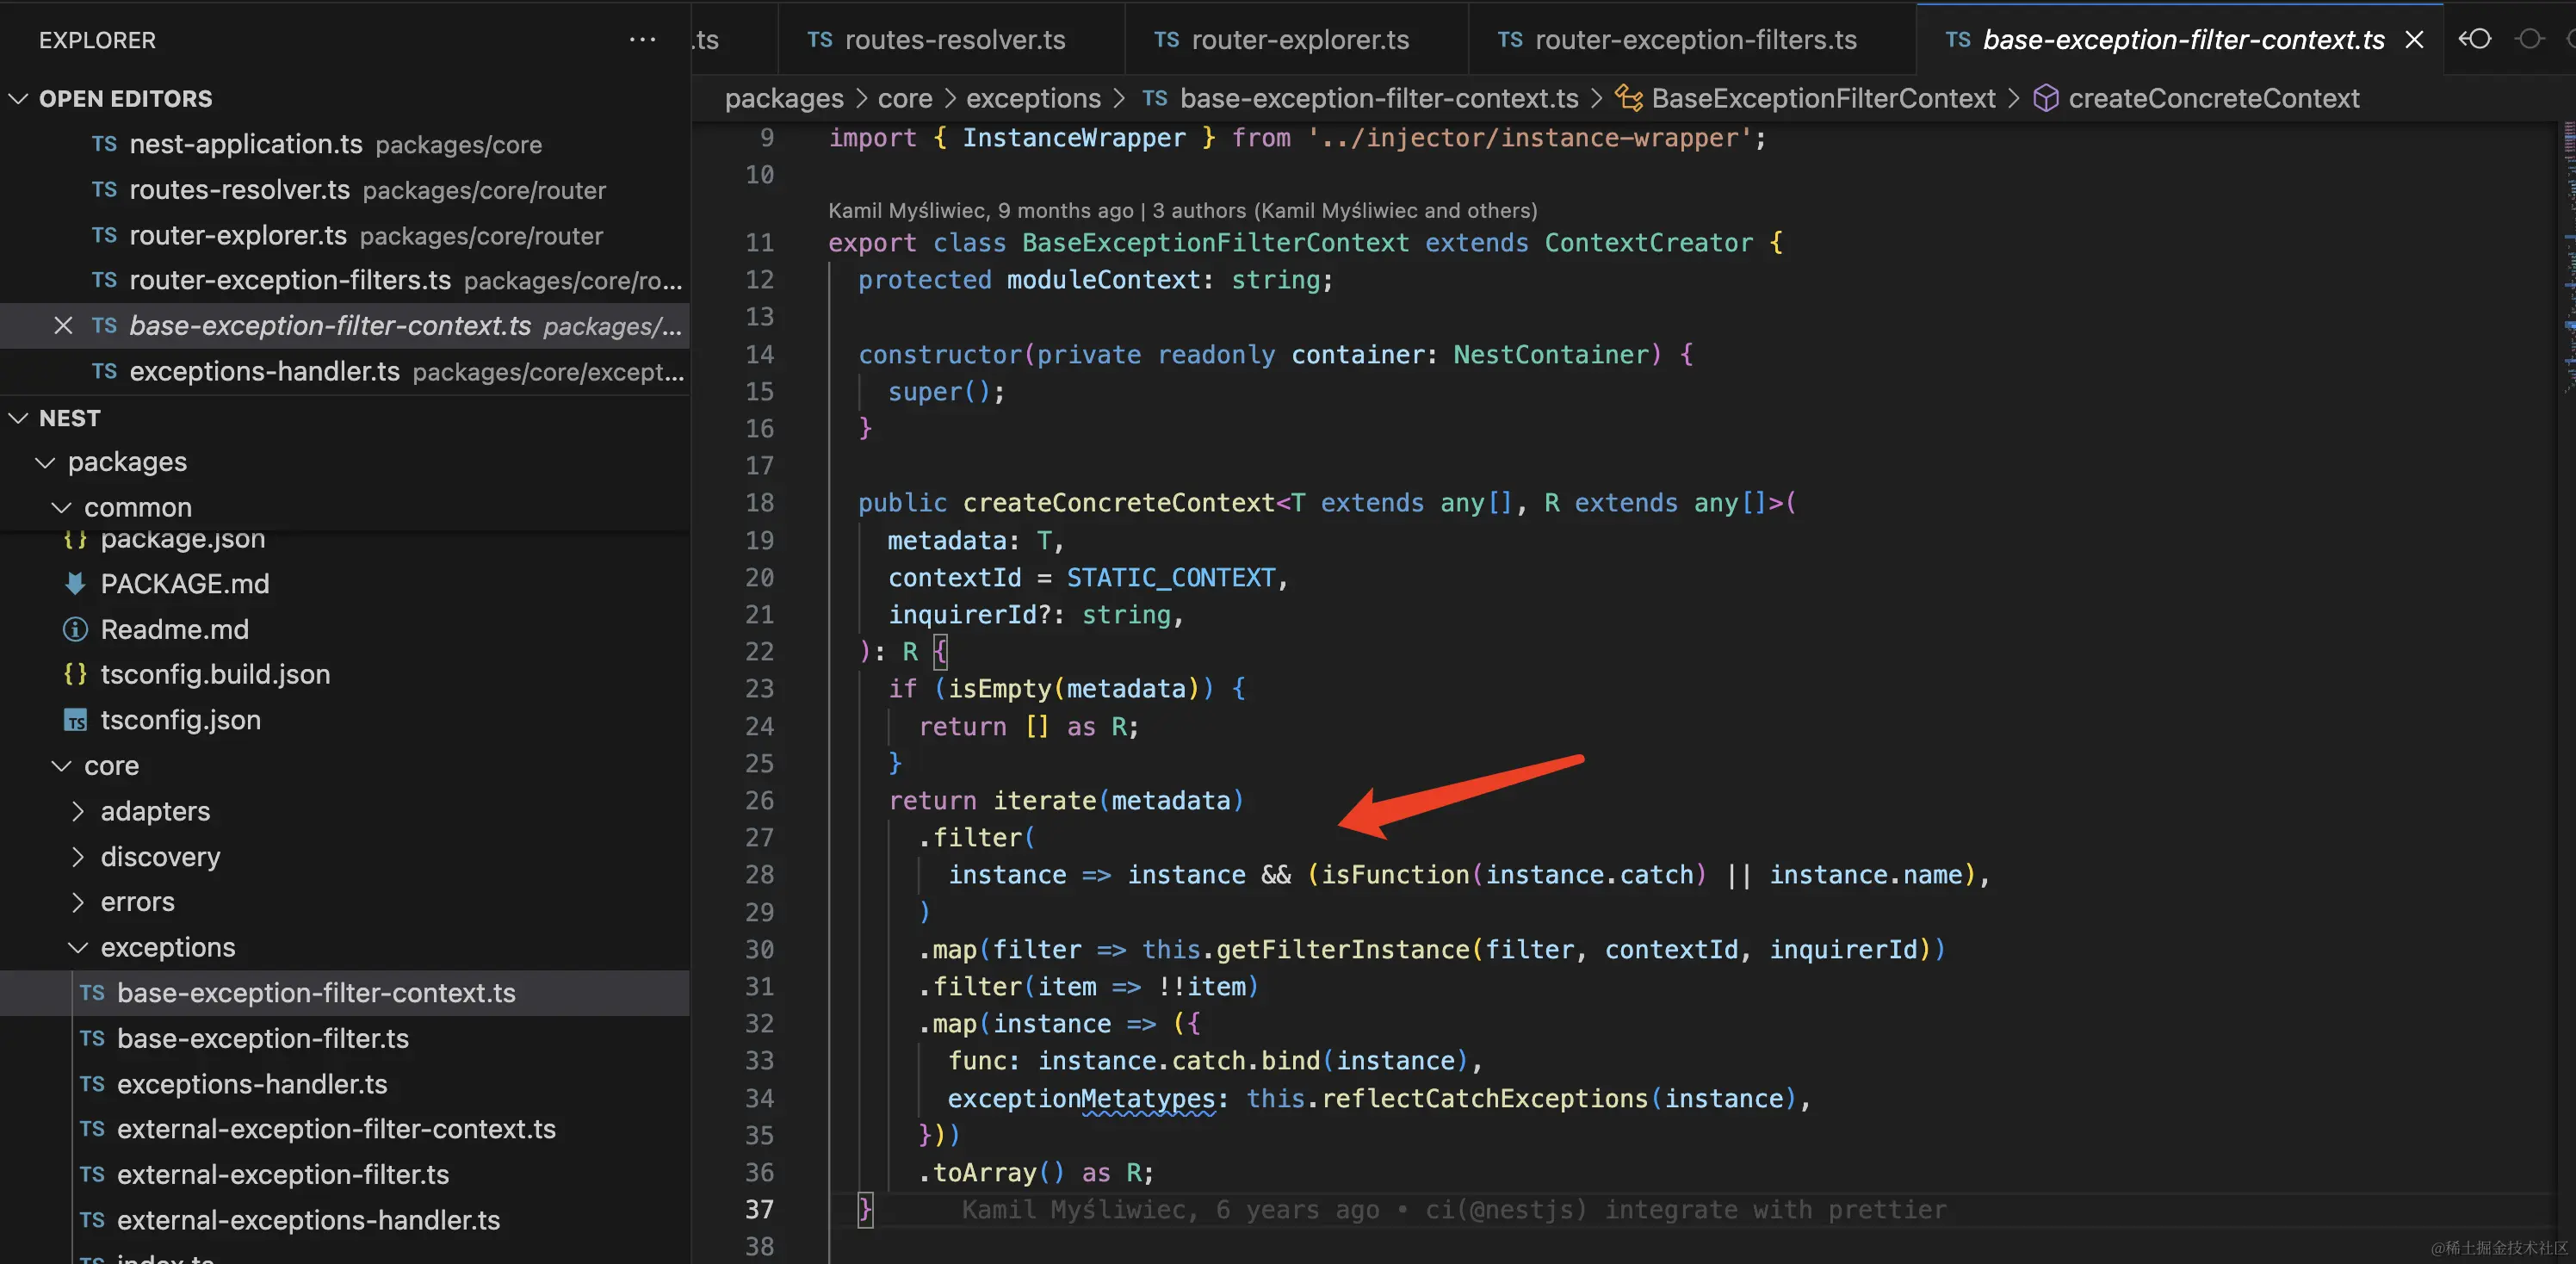Click TS icon in breadcrumb before file name
2576x1264 pixels.
click(x=1155, y=98)
